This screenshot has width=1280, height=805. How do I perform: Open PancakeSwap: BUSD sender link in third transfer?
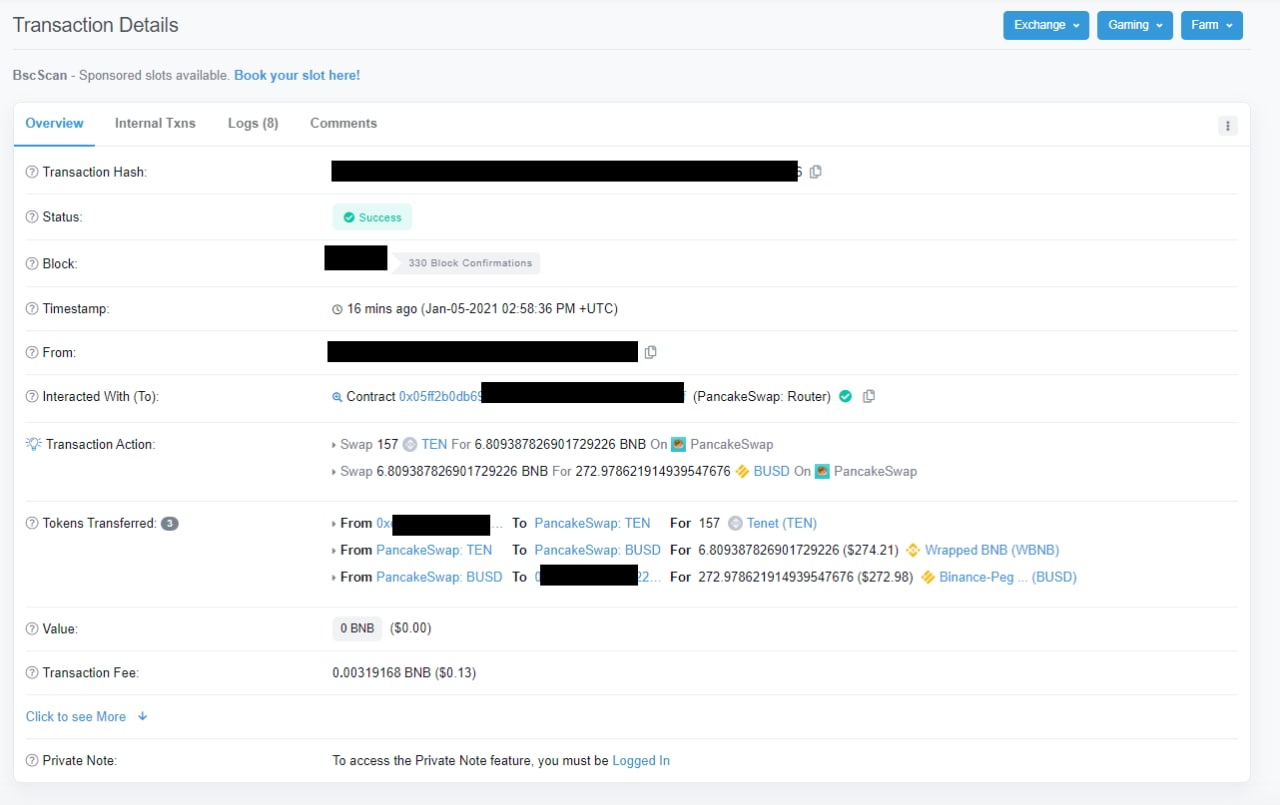pos(439,577)
